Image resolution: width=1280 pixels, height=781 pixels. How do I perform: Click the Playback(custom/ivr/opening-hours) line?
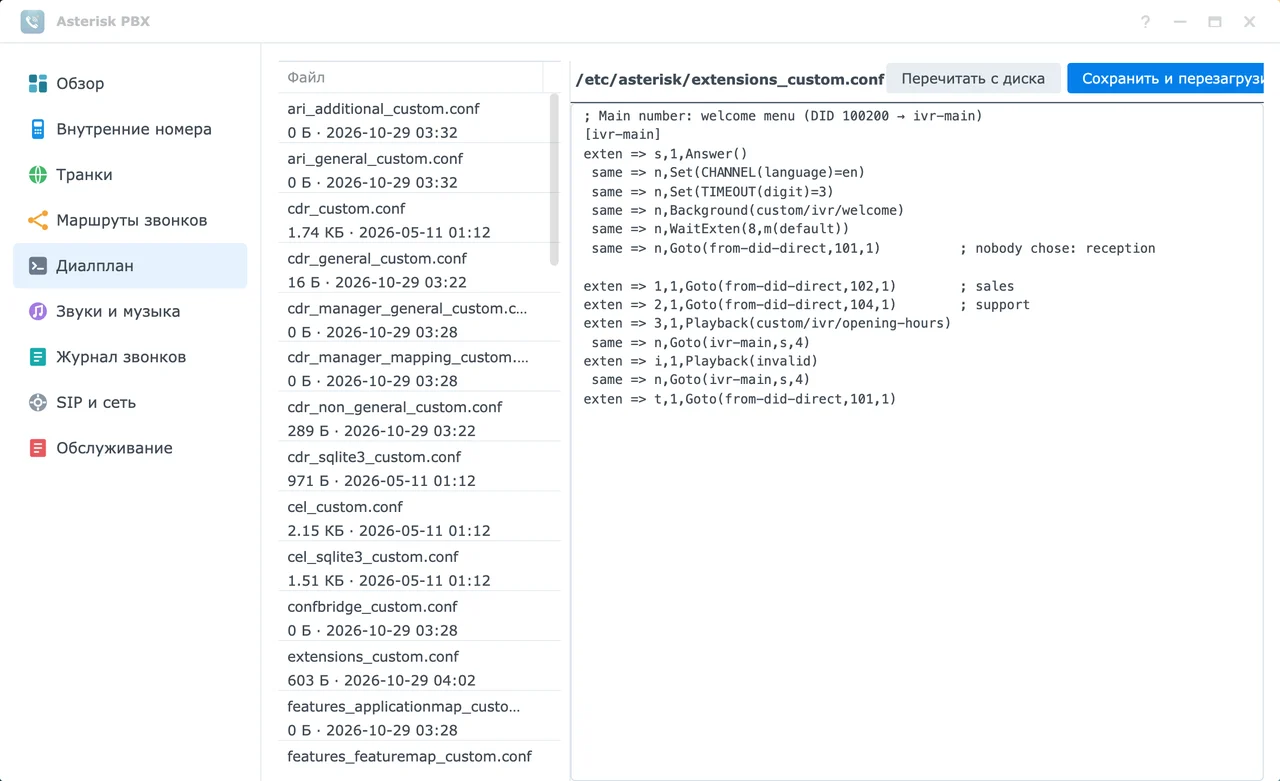[x=768, y=323]
